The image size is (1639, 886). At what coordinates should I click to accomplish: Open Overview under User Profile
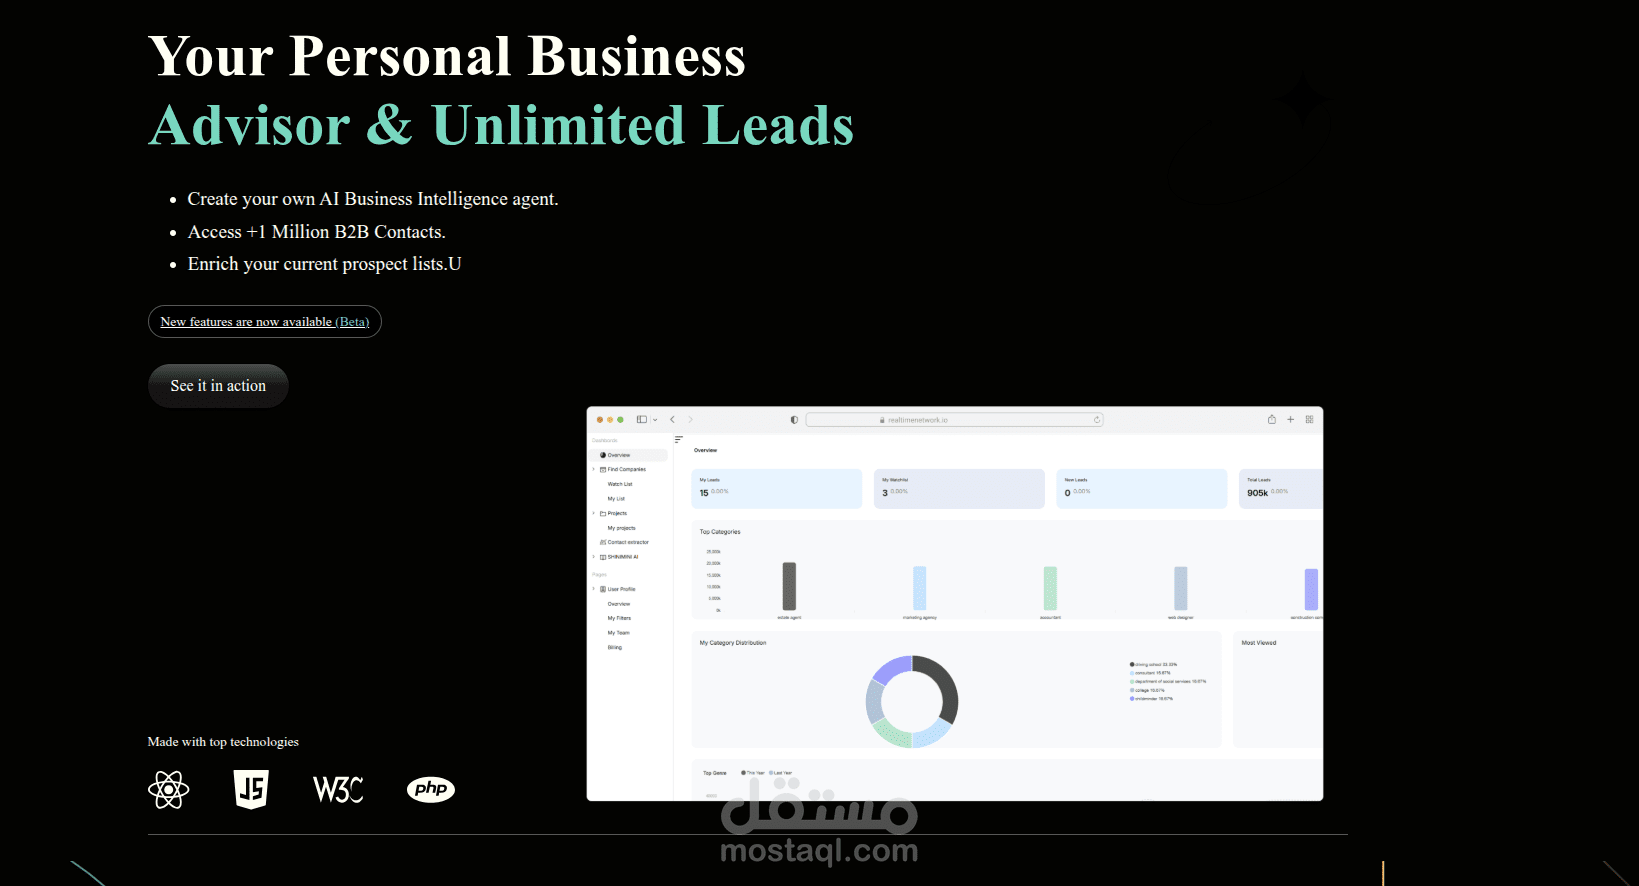click(619, 604)
